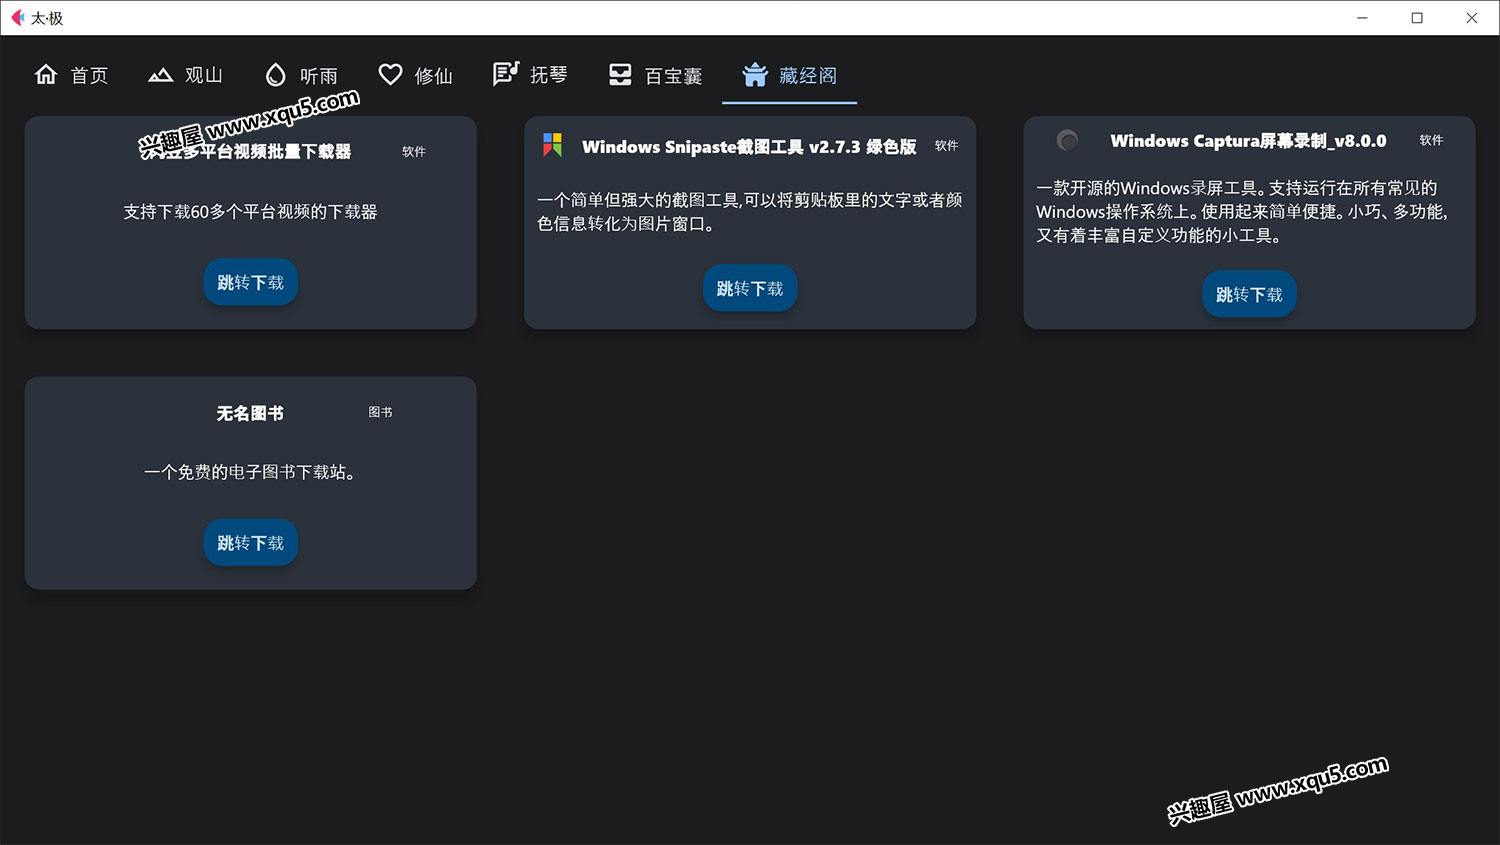Open the 修仙 tab label
This screenshot has height=845, width=1500.
tap(433, 76)
